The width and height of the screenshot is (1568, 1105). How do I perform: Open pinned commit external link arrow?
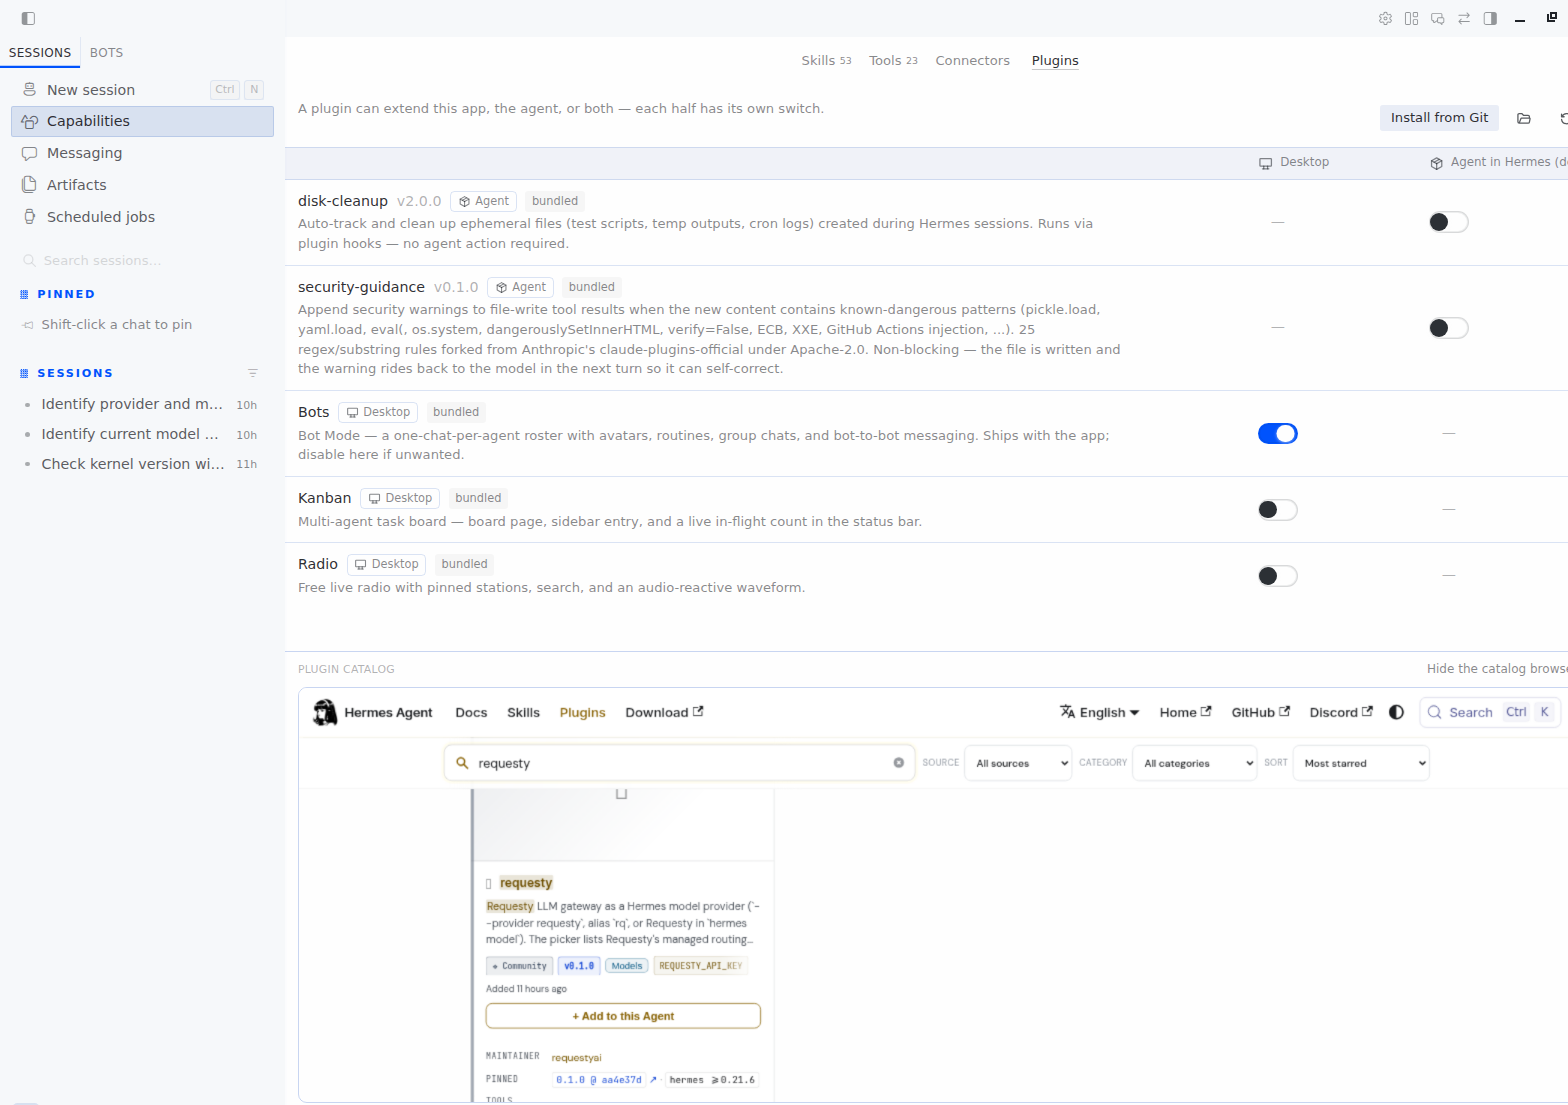pyautogui.click(x=653, y=1080)
